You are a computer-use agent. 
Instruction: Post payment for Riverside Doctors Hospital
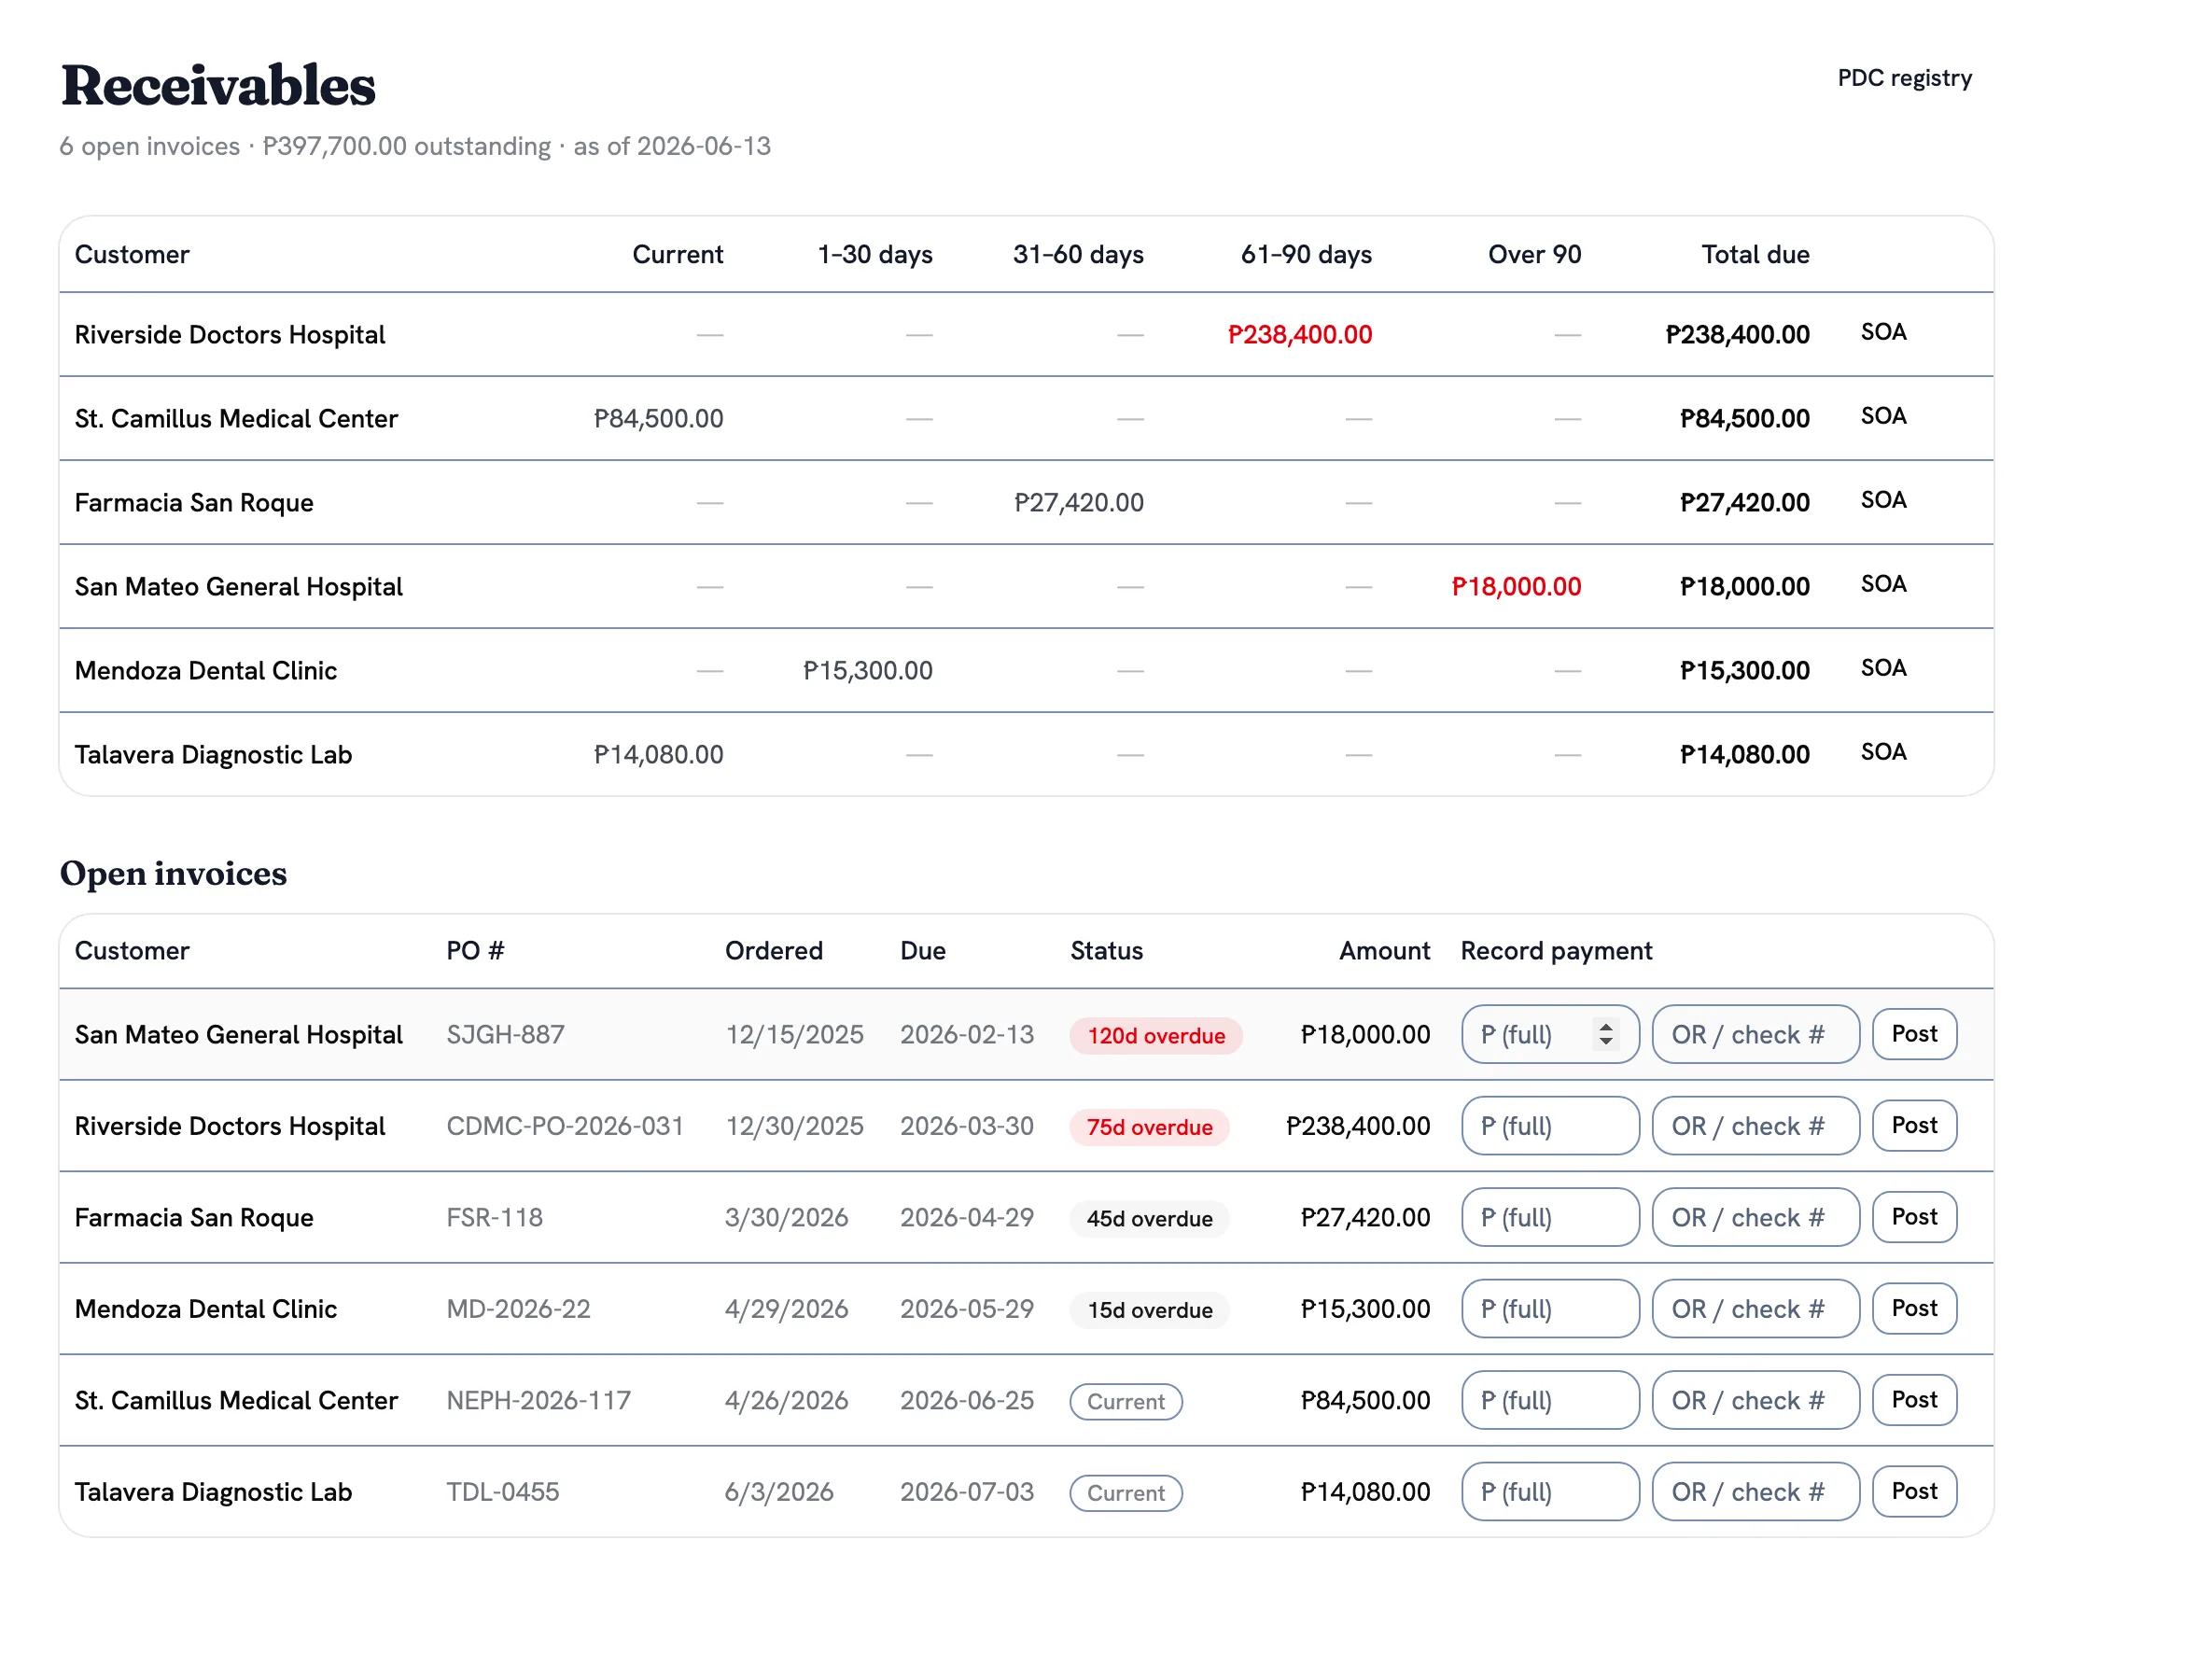pyautogui.click(x=1913, y=1125)
